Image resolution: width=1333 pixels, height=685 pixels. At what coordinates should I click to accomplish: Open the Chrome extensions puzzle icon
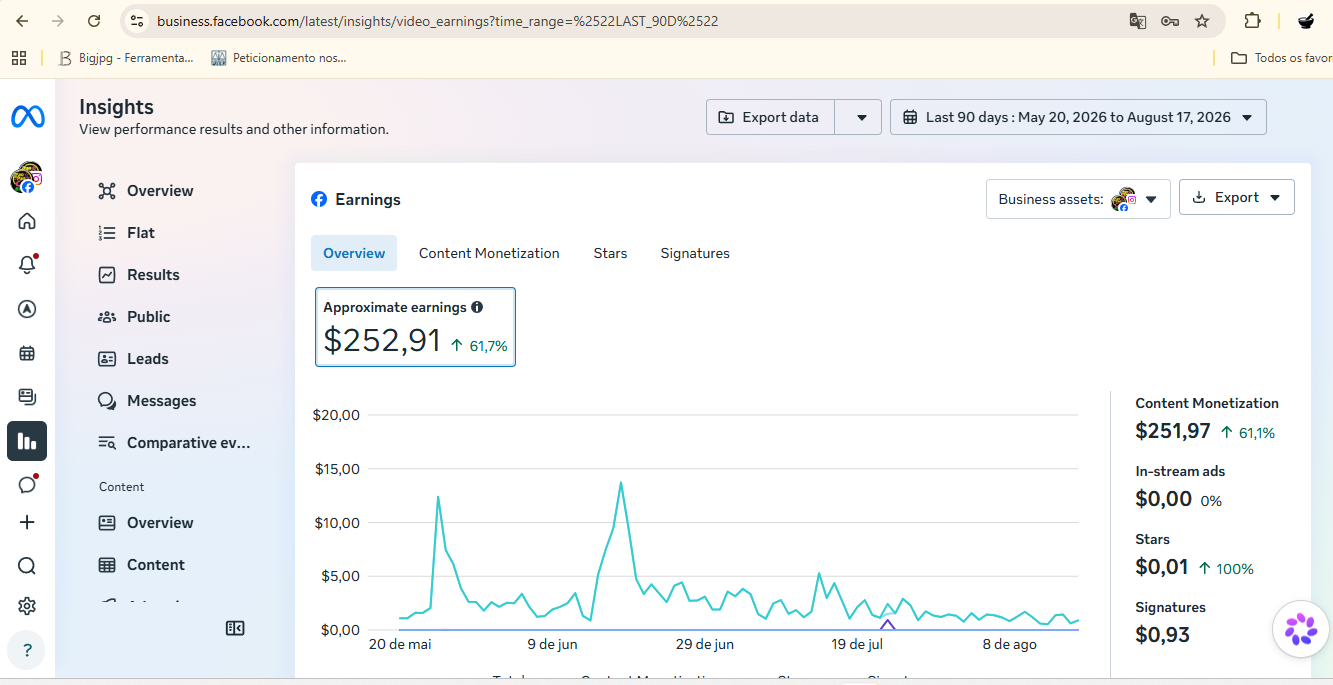coord(1252,21)
